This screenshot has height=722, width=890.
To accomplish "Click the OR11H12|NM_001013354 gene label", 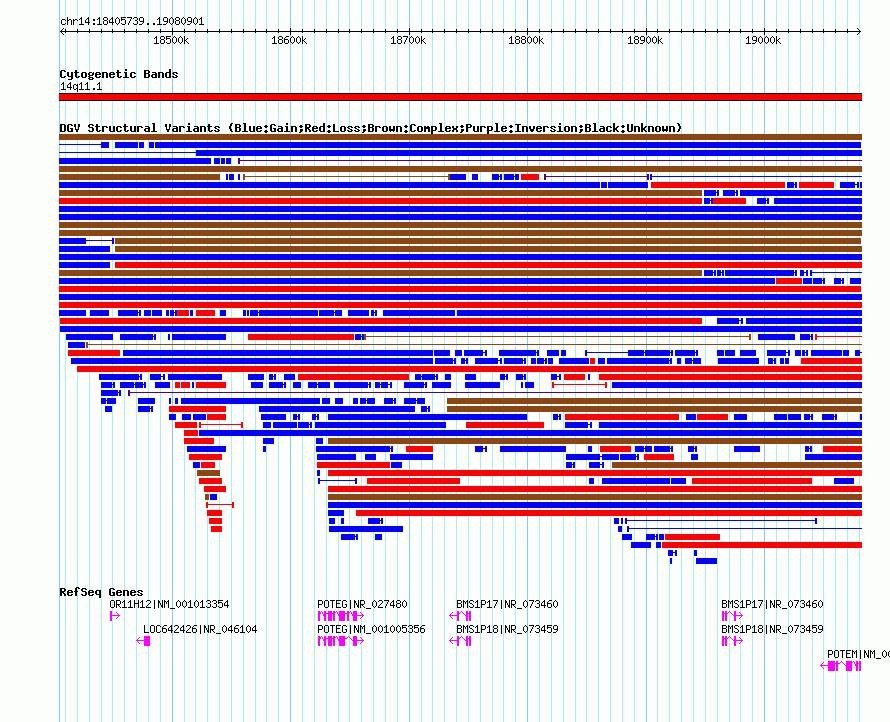I will tap(169, 604).
